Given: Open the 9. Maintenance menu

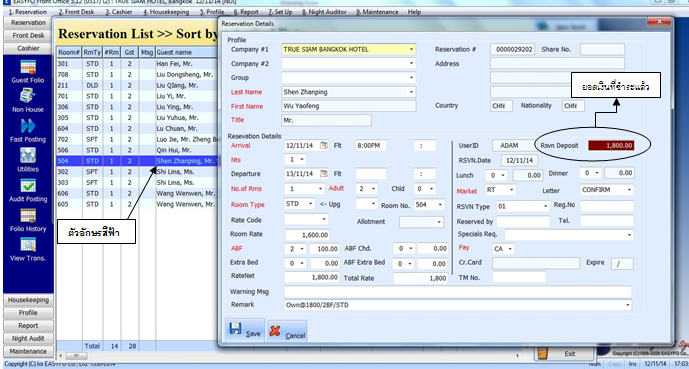Looking at the screenshot, I should (377, 12).
